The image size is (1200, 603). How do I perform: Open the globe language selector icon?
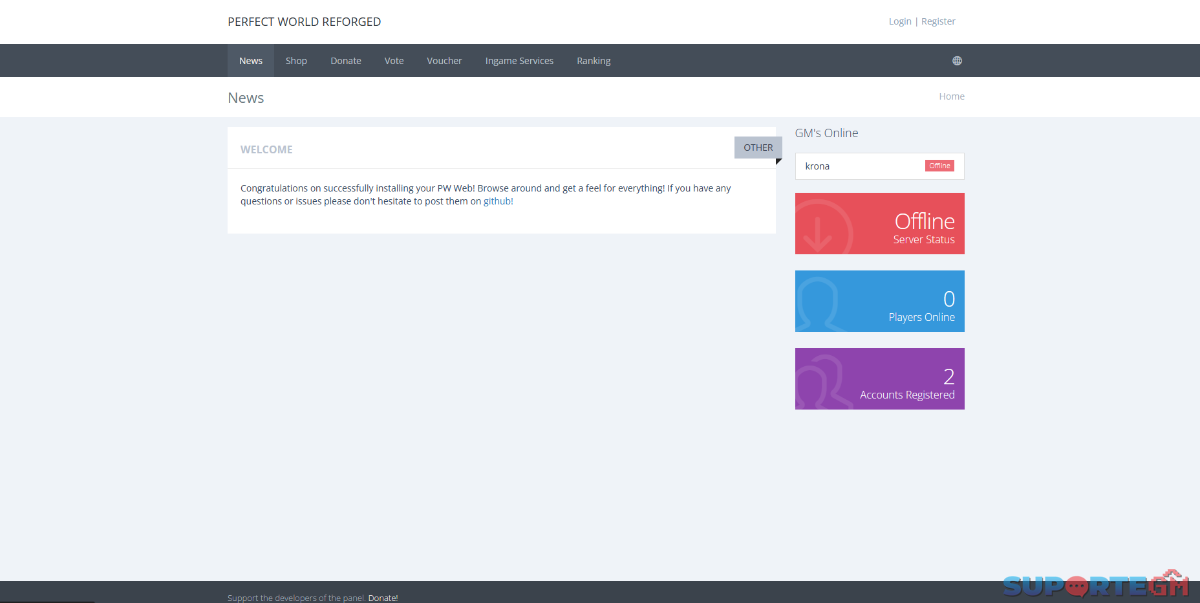[957, 61]
